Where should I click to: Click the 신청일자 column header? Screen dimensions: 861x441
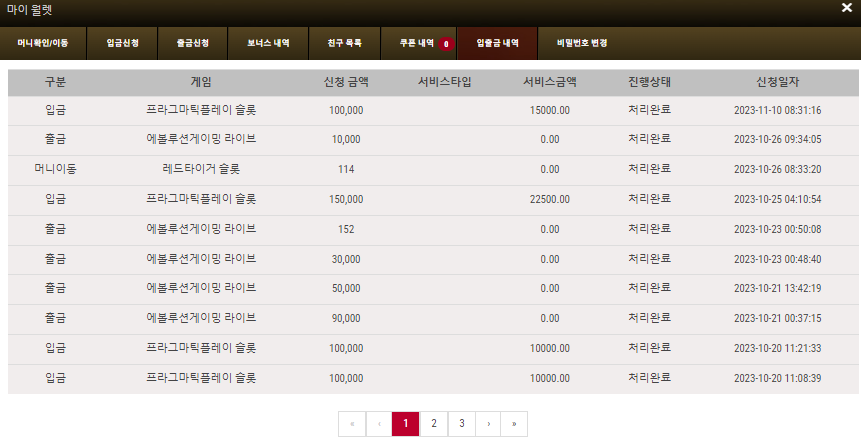[778, 82]
